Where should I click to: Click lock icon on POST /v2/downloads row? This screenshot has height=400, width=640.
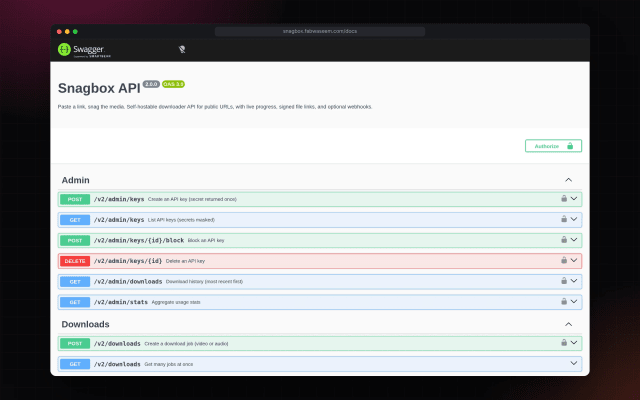pyautogui.click(x=564, y=342)
